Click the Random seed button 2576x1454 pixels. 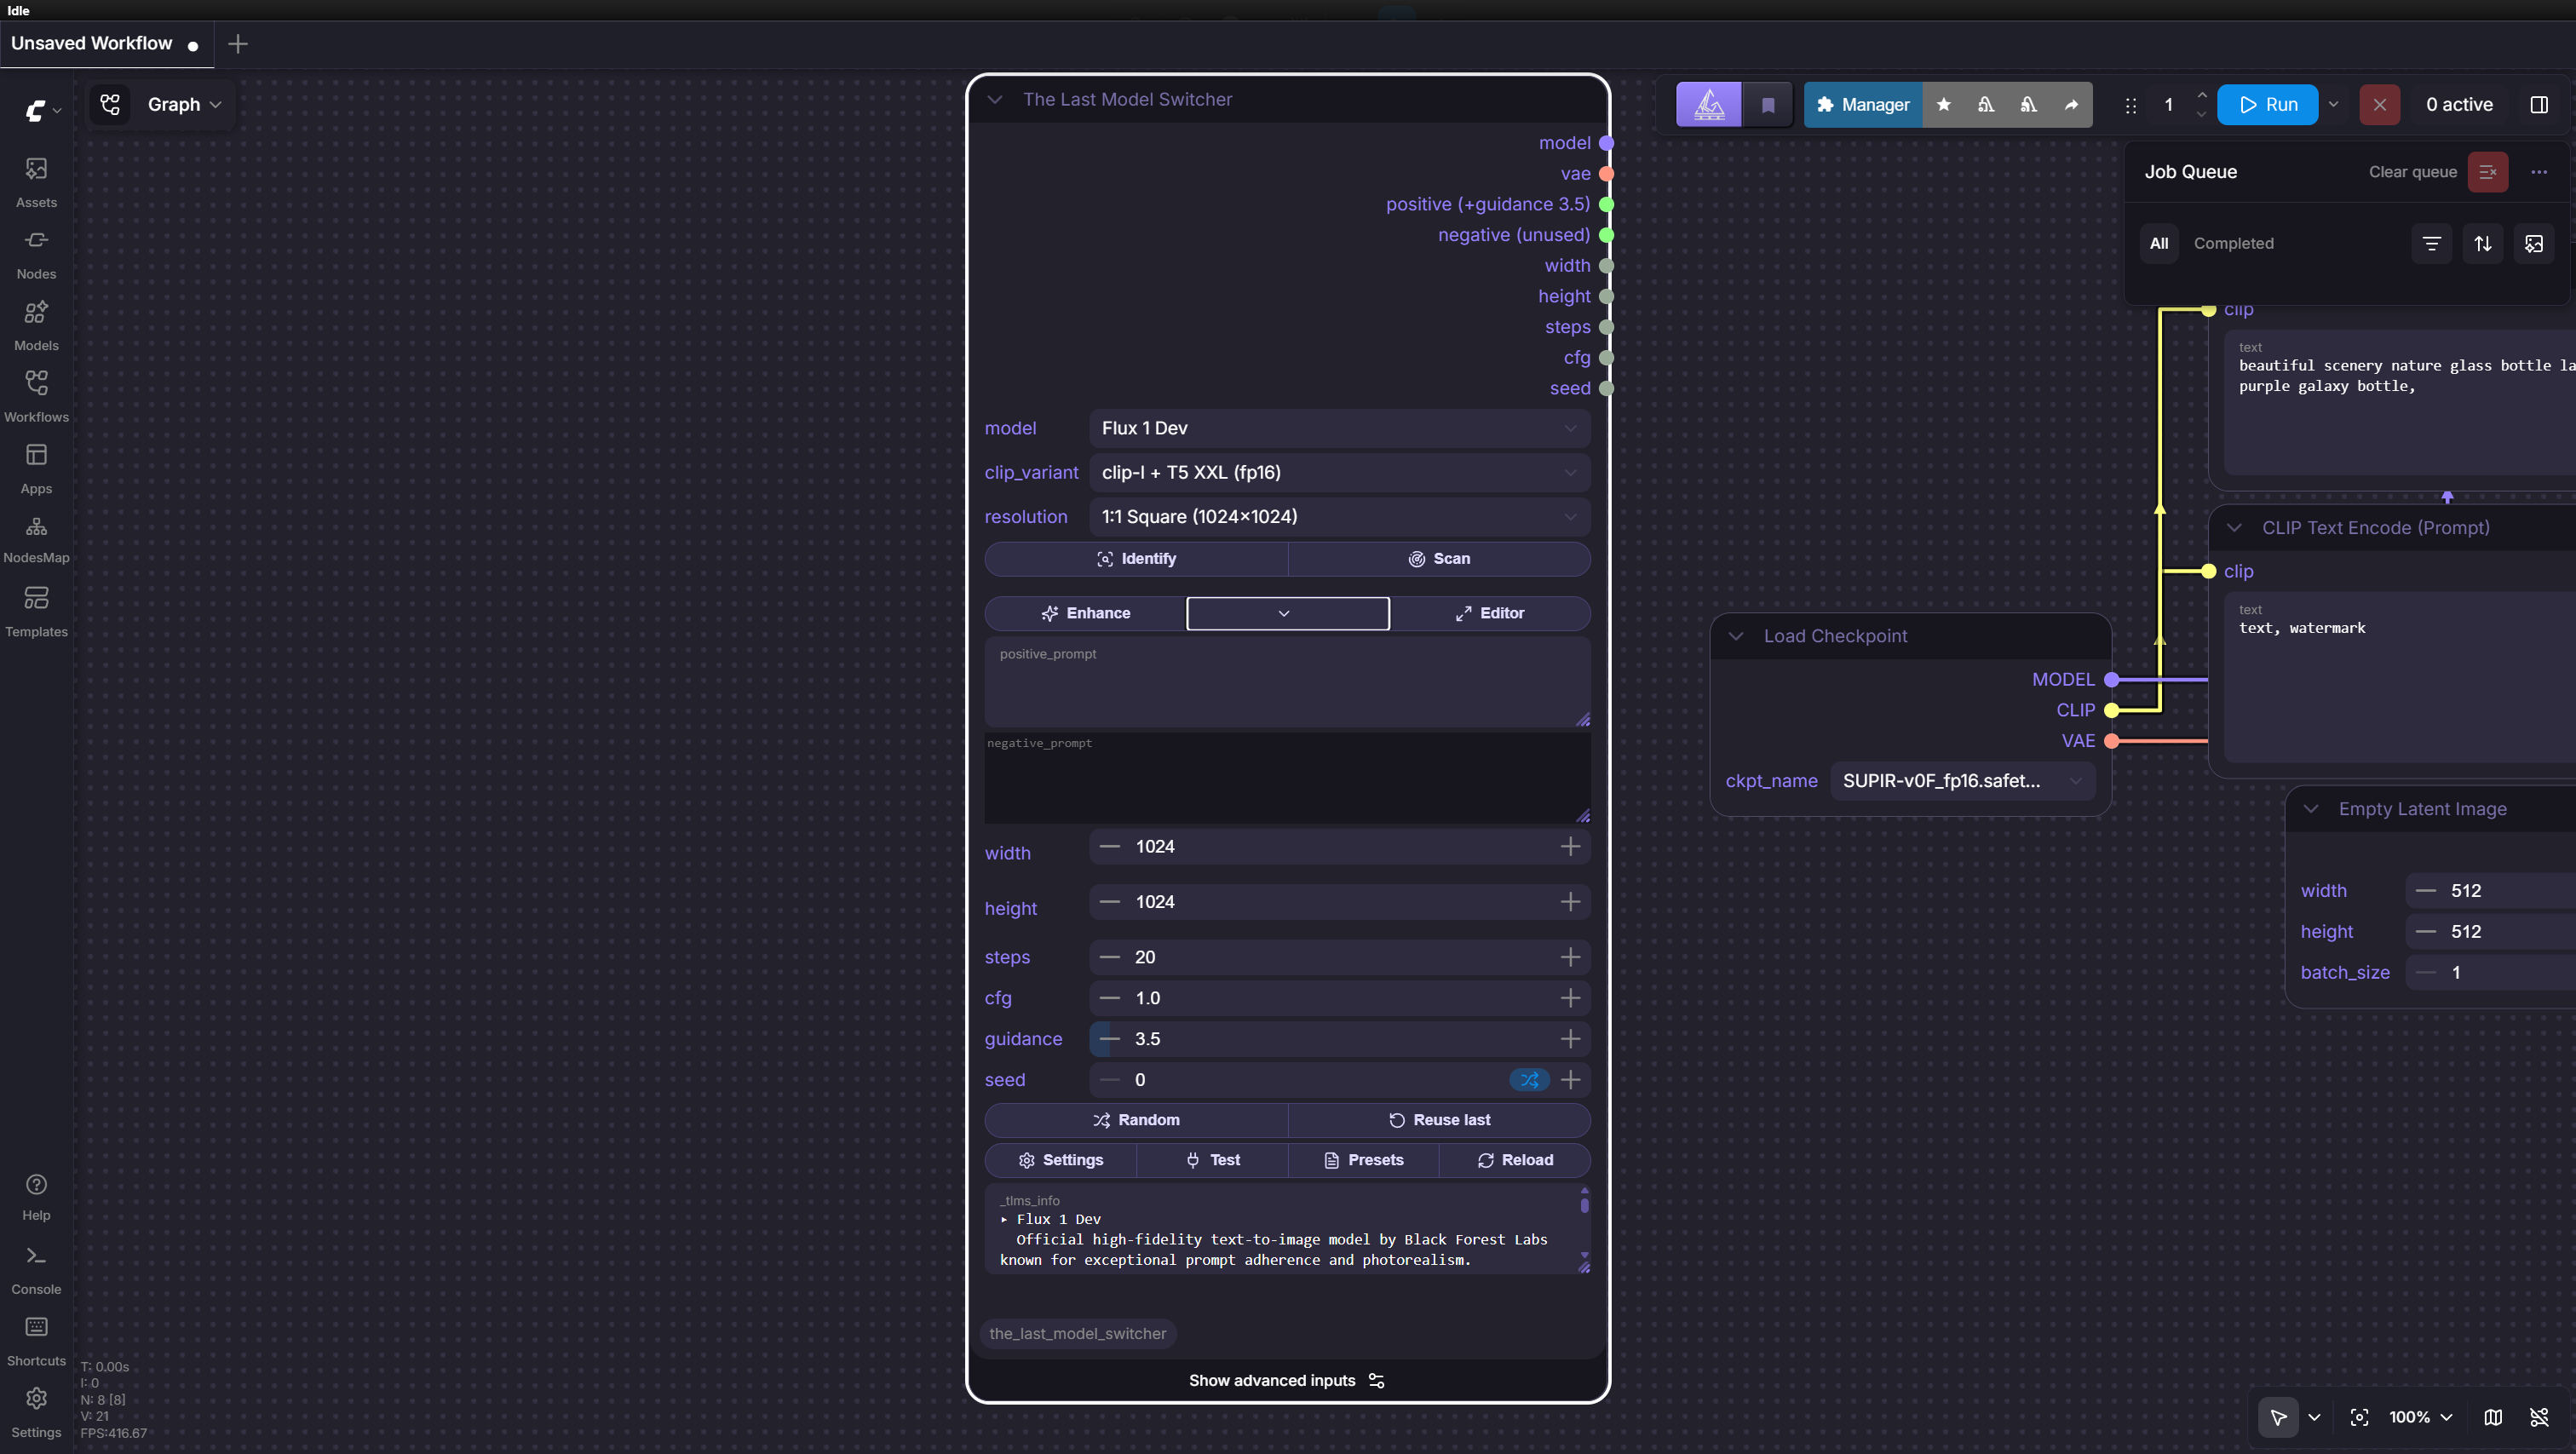(x=1136, y=1120)
